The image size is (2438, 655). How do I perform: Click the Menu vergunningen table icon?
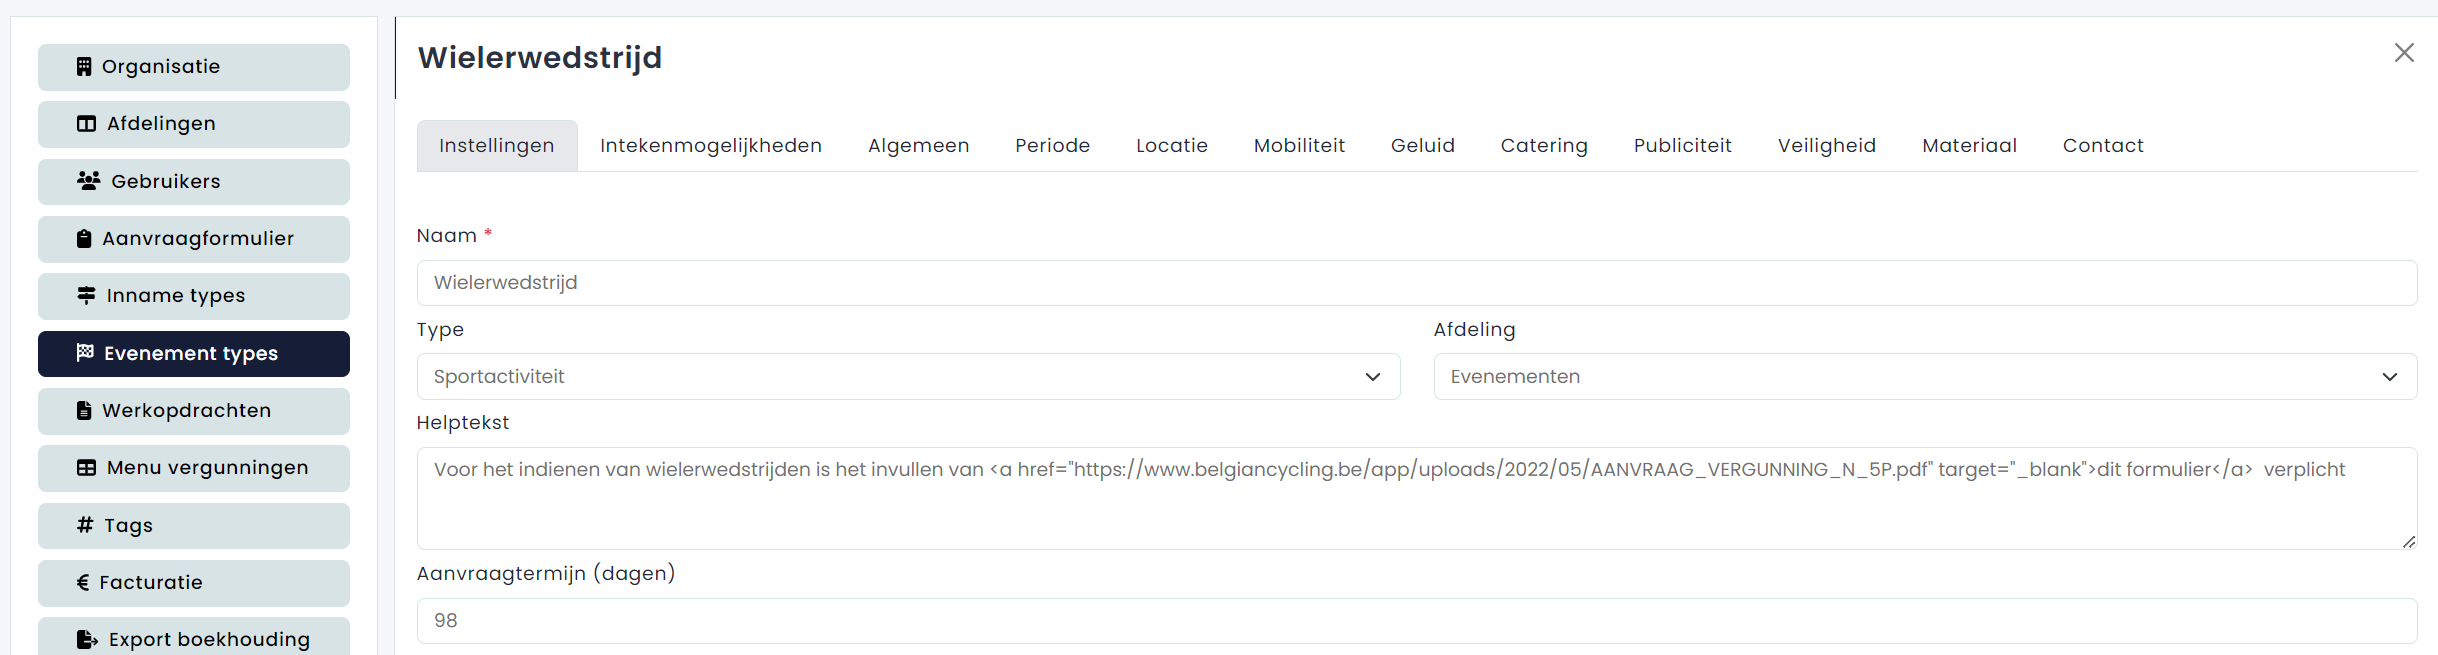(x=87, y=468)
